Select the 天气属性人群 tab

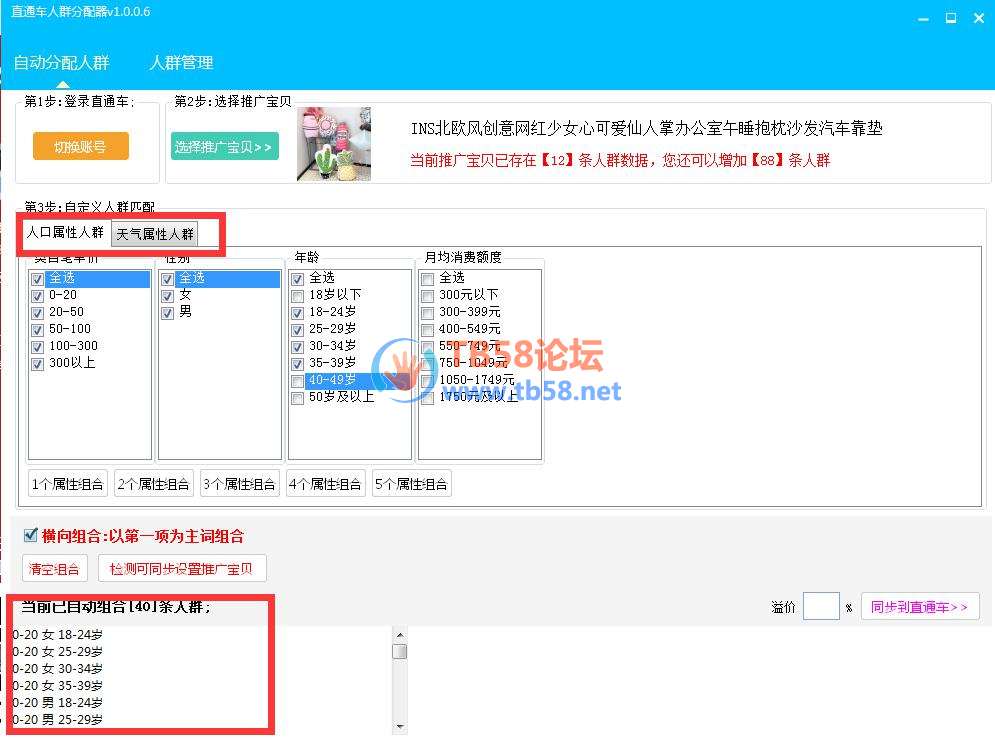click(155, 234)
